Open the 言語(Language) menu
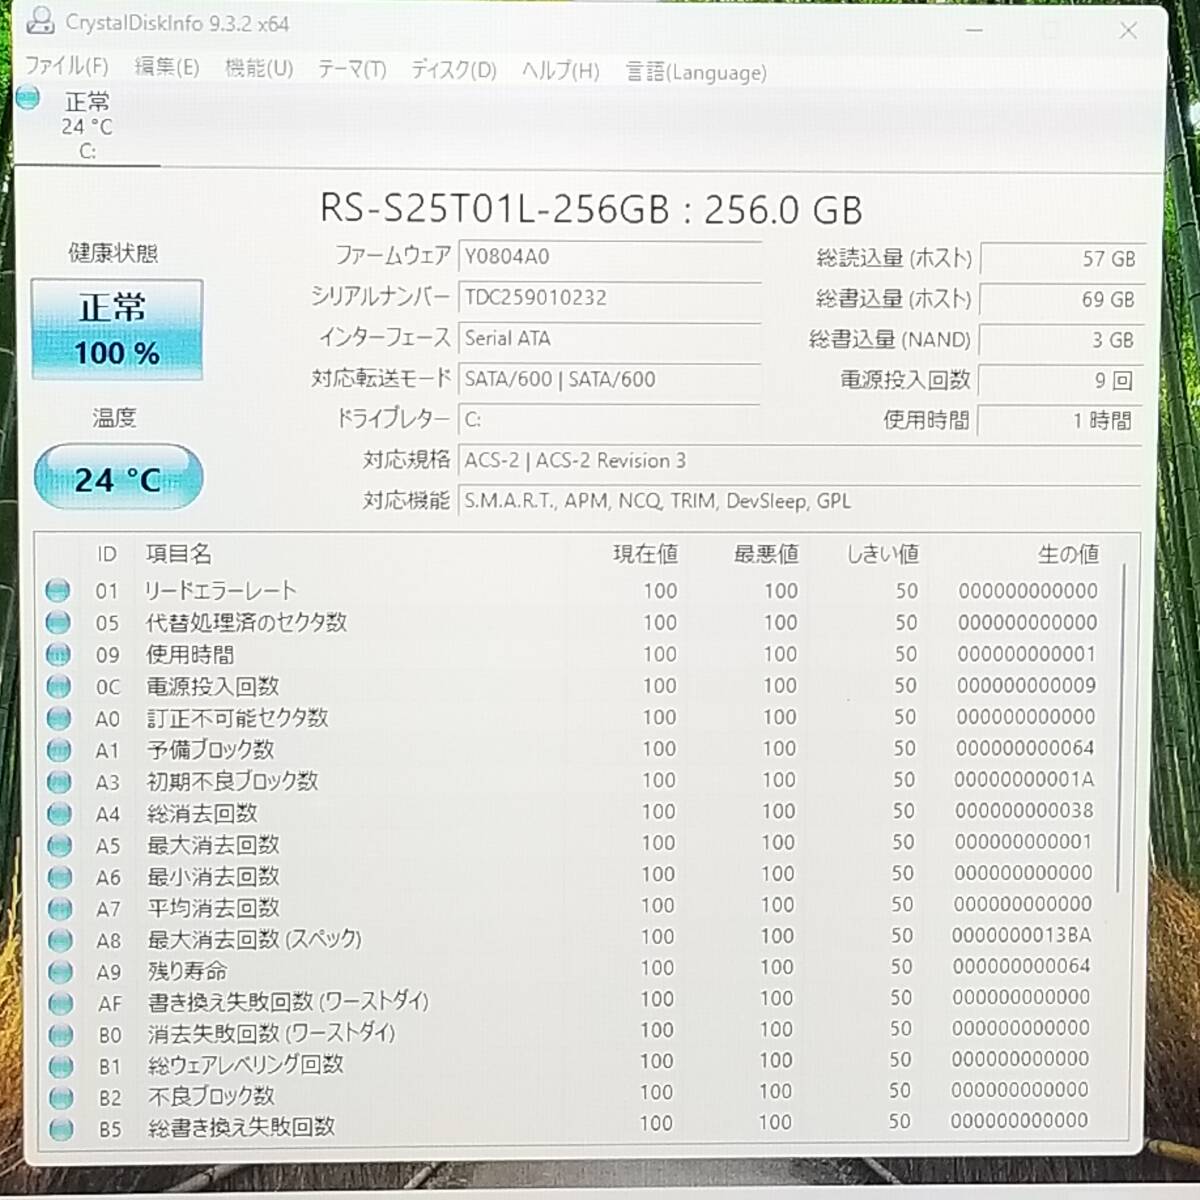Image resolution: width=1200 pixels, height=1200 pixels. coord(696,72)
